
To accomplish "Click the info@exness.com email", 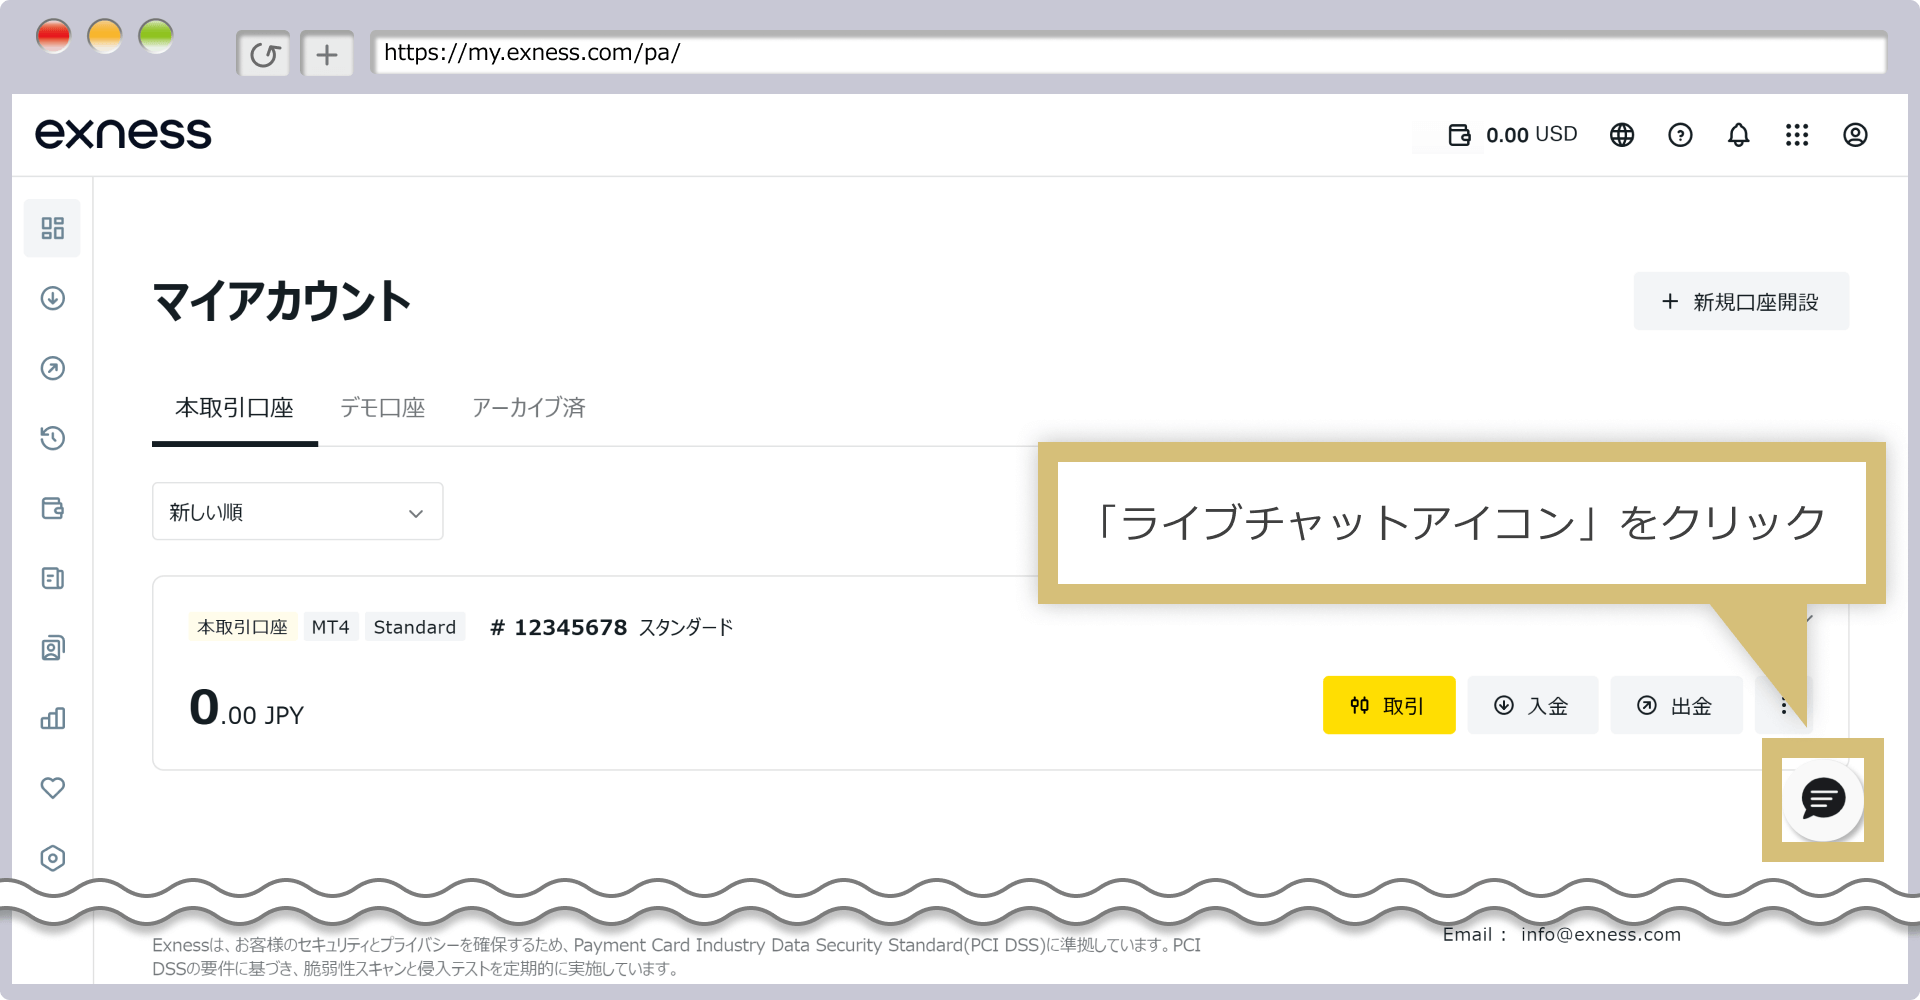I will (1601, 934).
